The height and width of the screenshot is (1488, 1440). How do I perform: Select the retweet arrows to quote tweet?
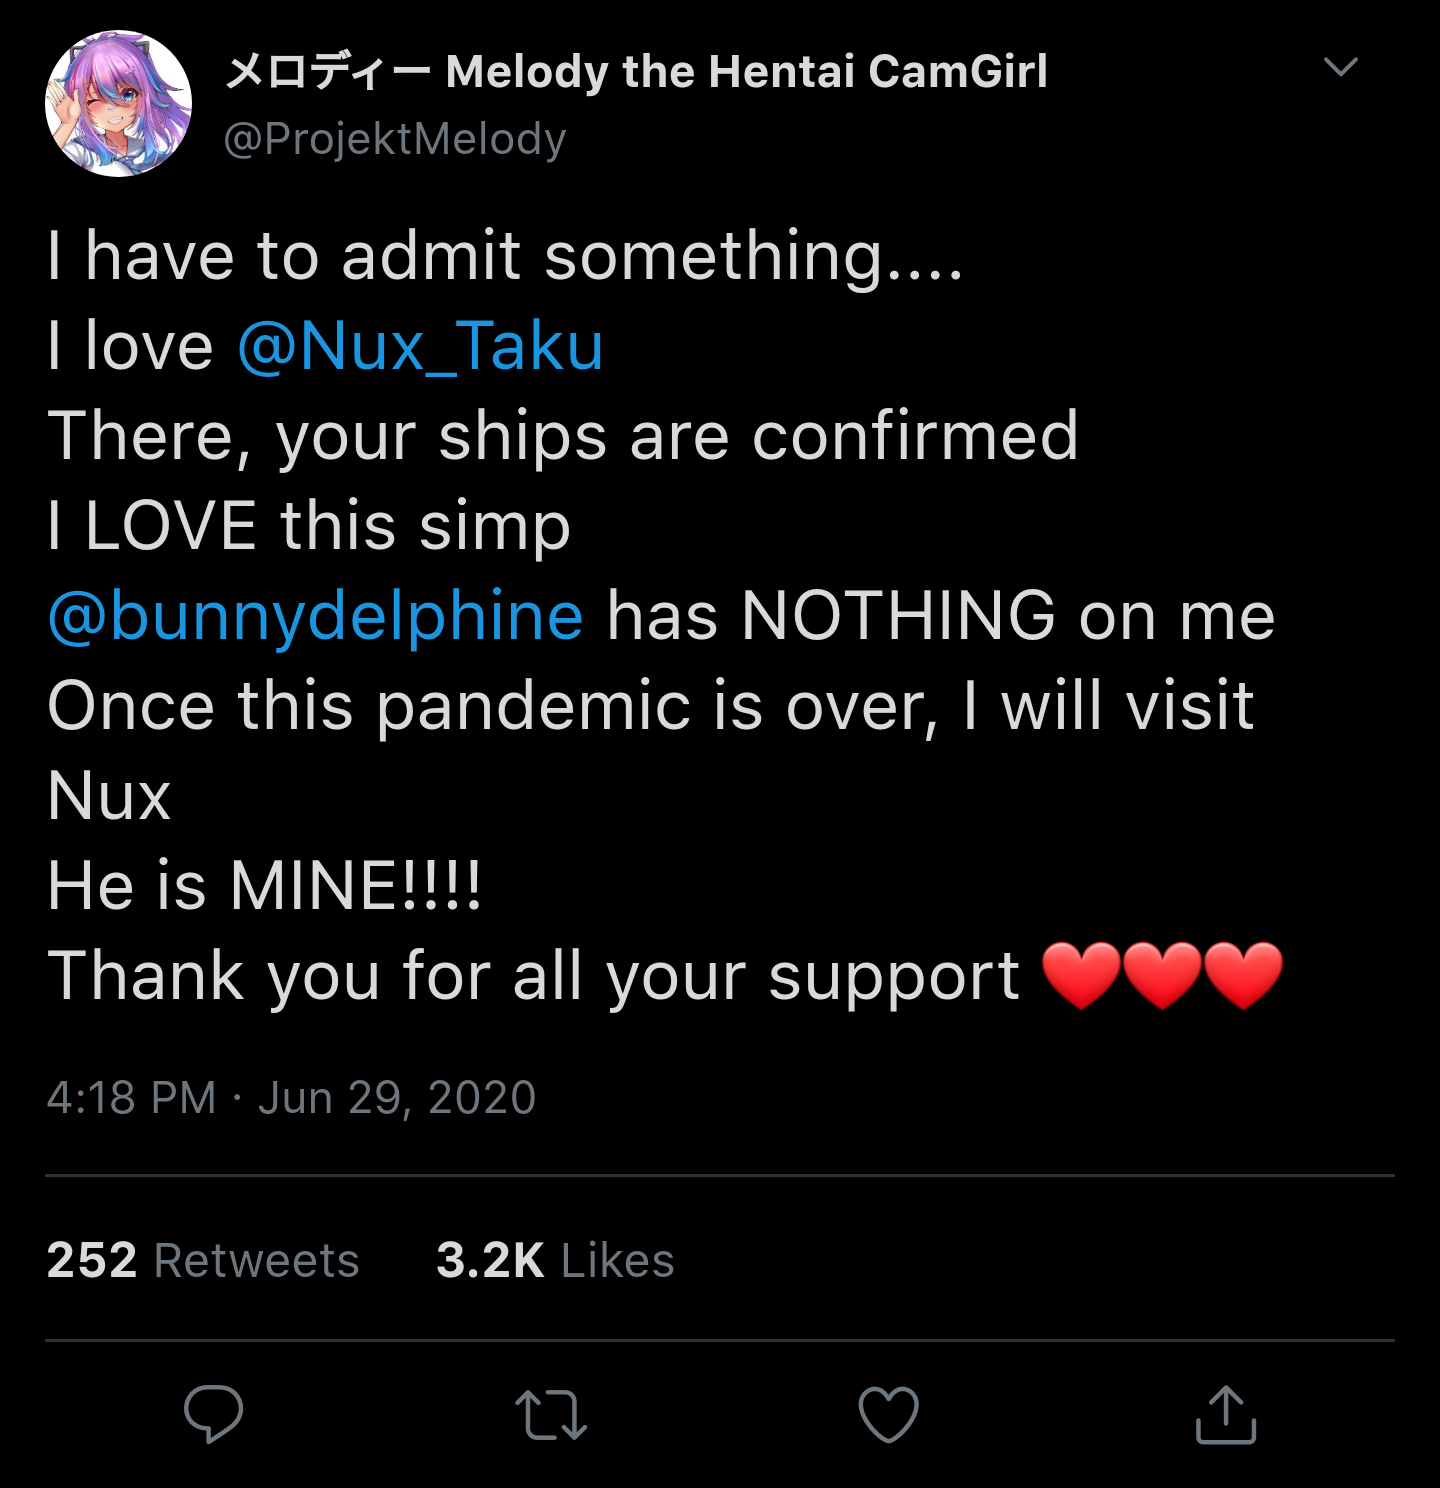click(551, 1414)
